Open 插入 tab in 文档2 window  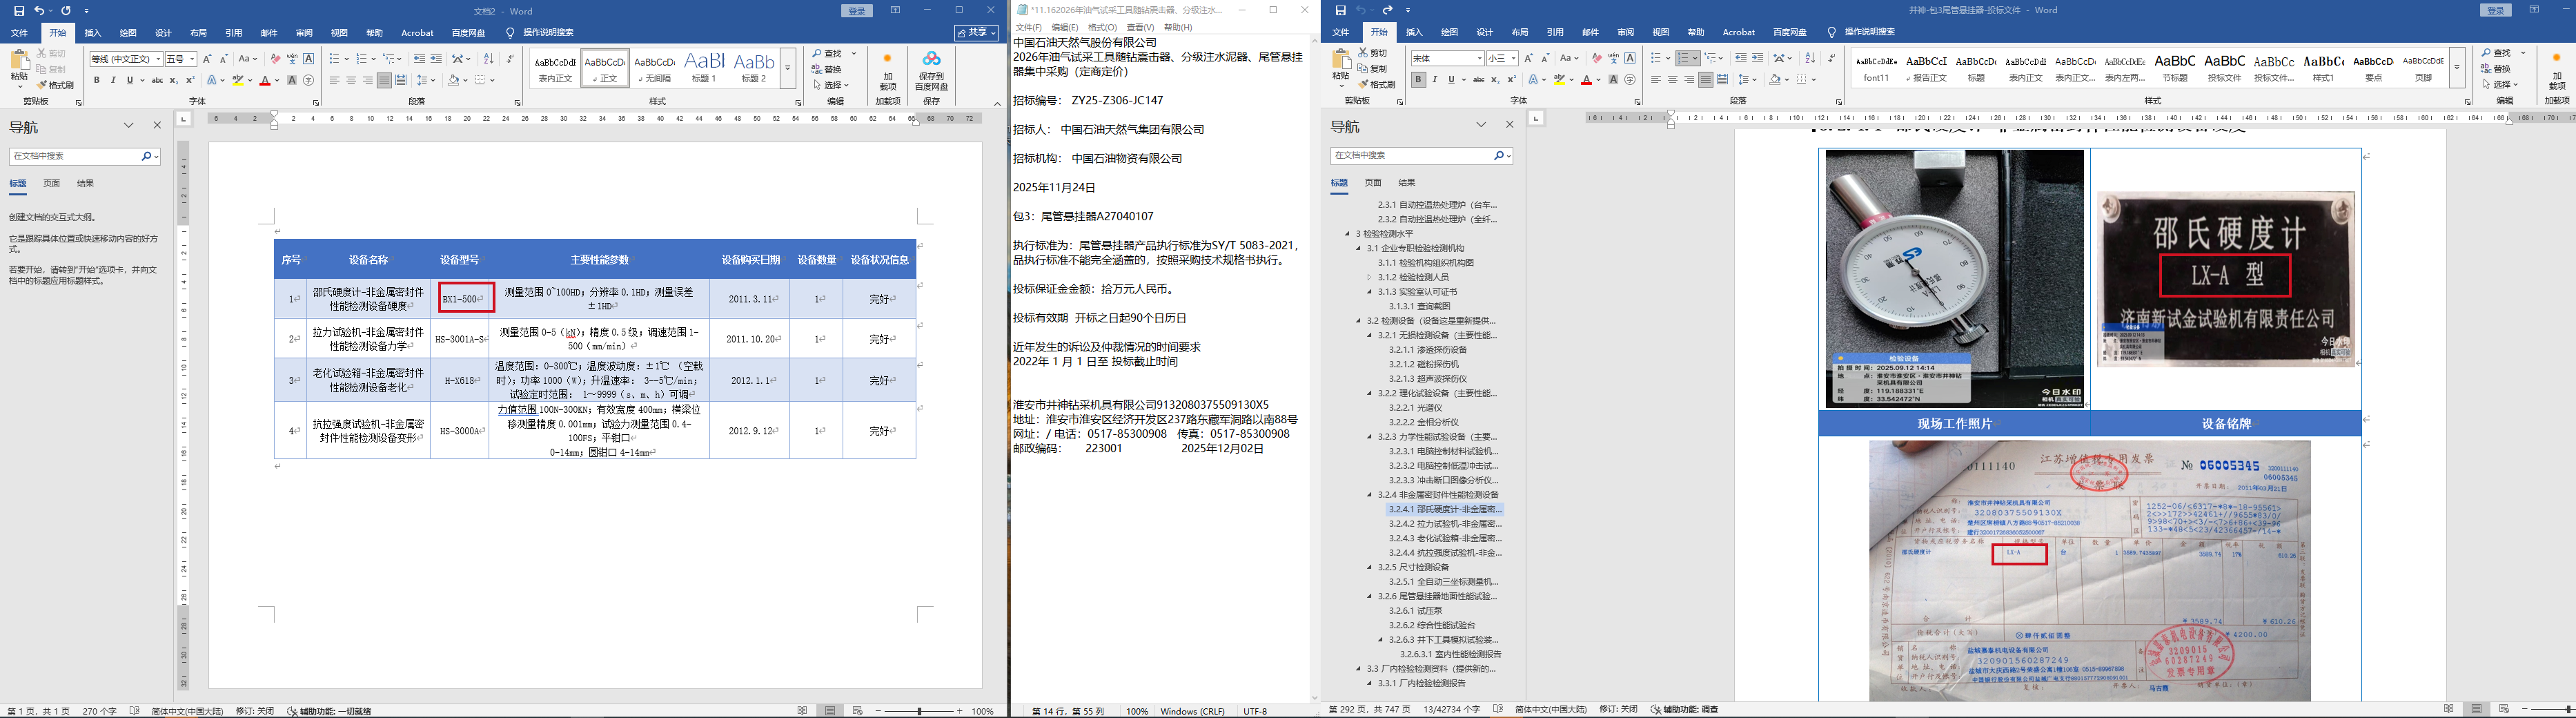pyautogui.click(x=93, y=33)
